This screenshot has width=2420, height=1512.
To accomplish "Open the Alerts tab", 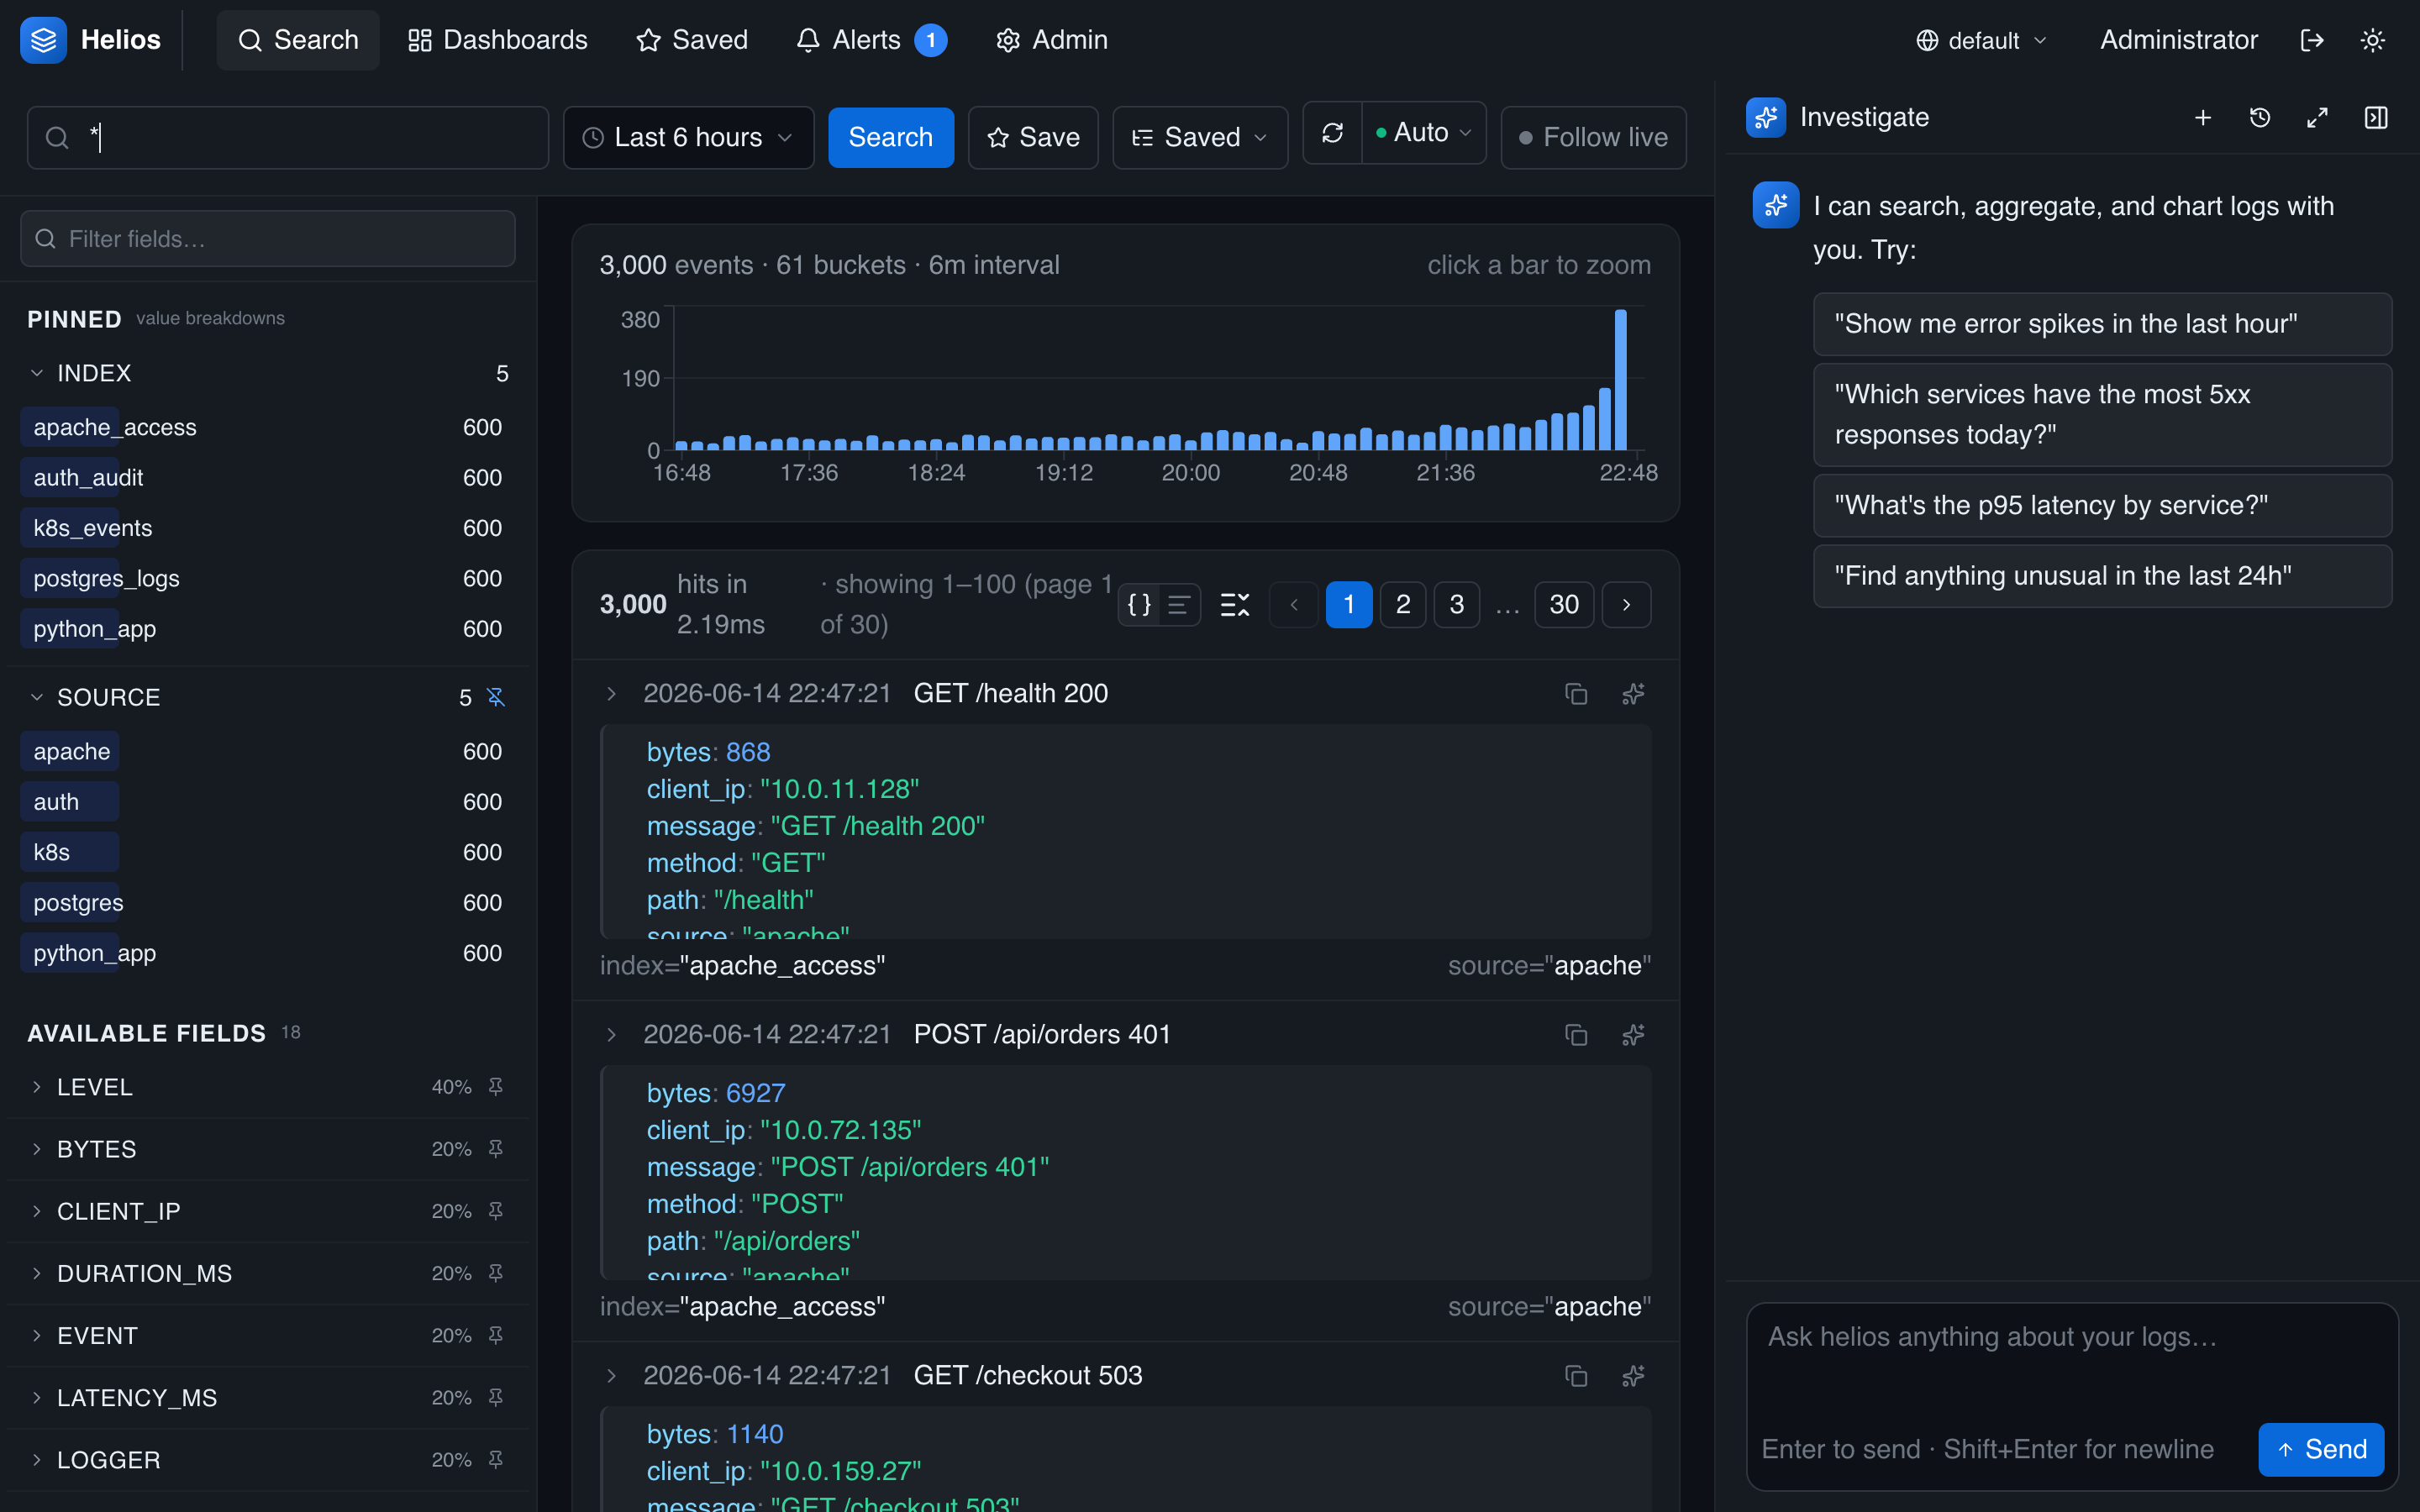I will (x=871, y=40).
